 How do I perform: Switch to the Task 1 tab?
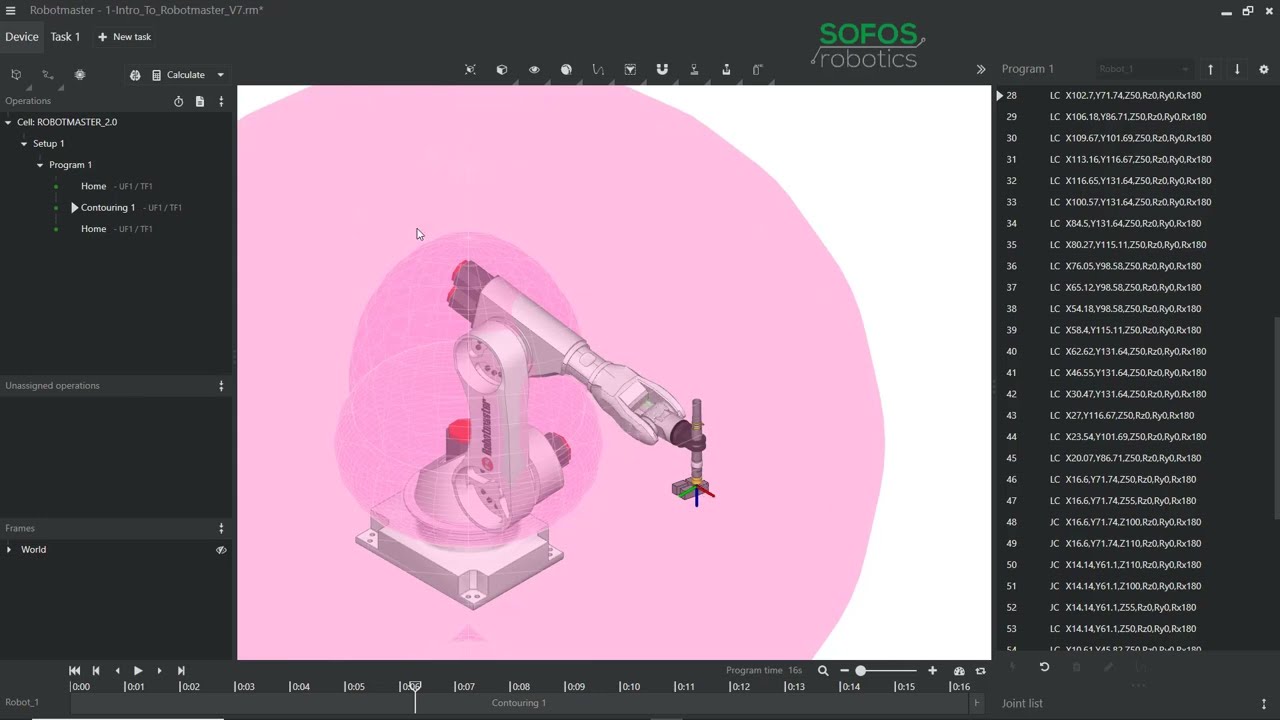(x=65, y=37)
